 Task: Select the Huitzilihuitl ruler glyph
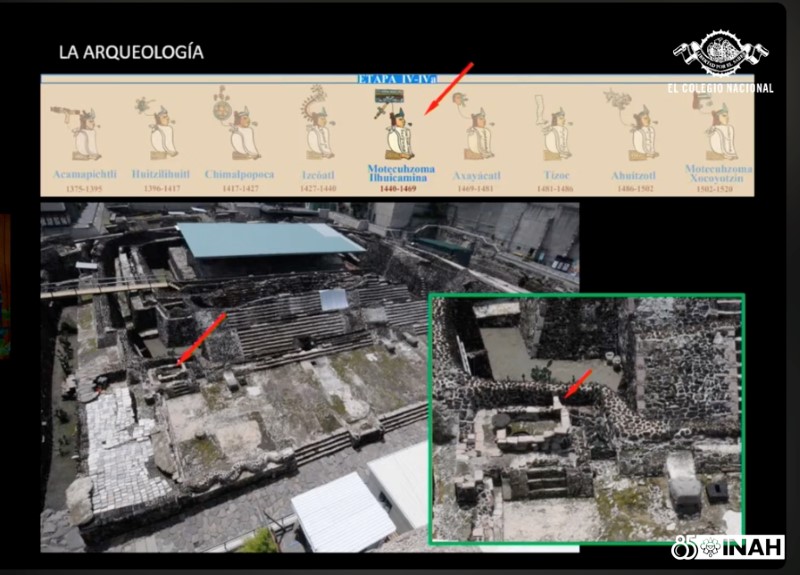[x=160, y=131]
